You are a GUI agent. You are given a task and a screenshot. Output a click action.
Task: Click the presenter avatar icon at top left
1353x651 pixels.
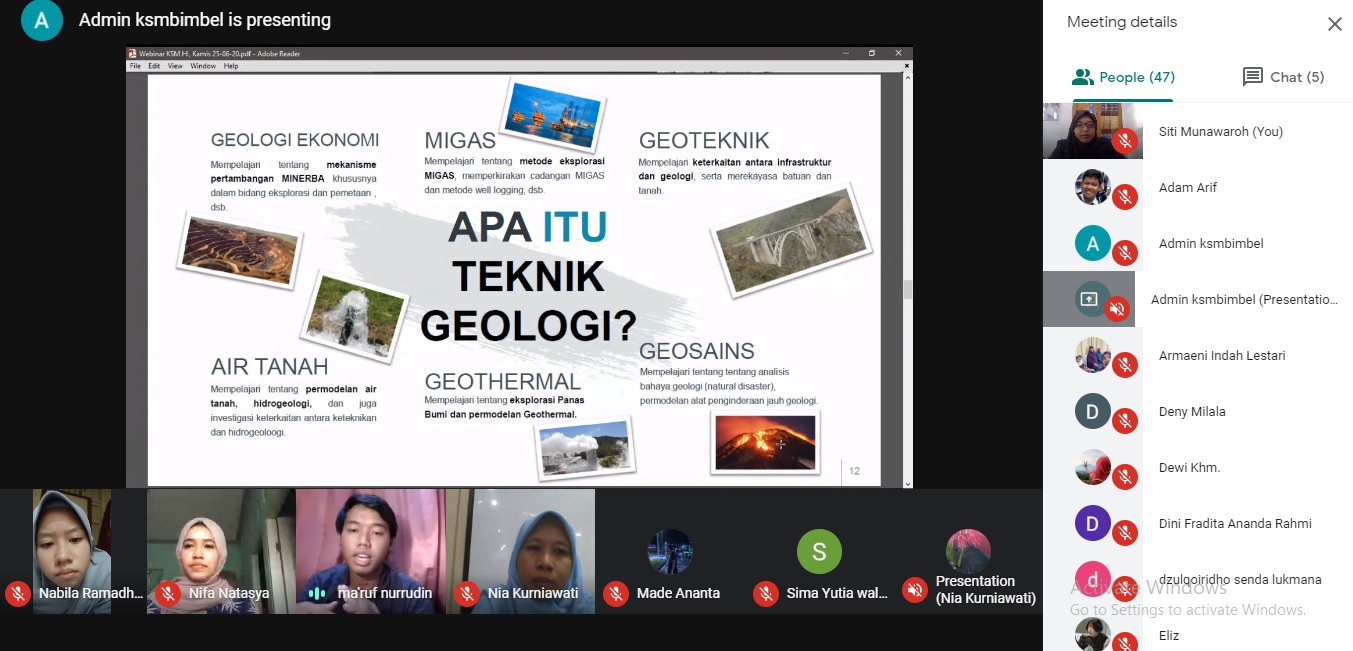tap(41, 20)
